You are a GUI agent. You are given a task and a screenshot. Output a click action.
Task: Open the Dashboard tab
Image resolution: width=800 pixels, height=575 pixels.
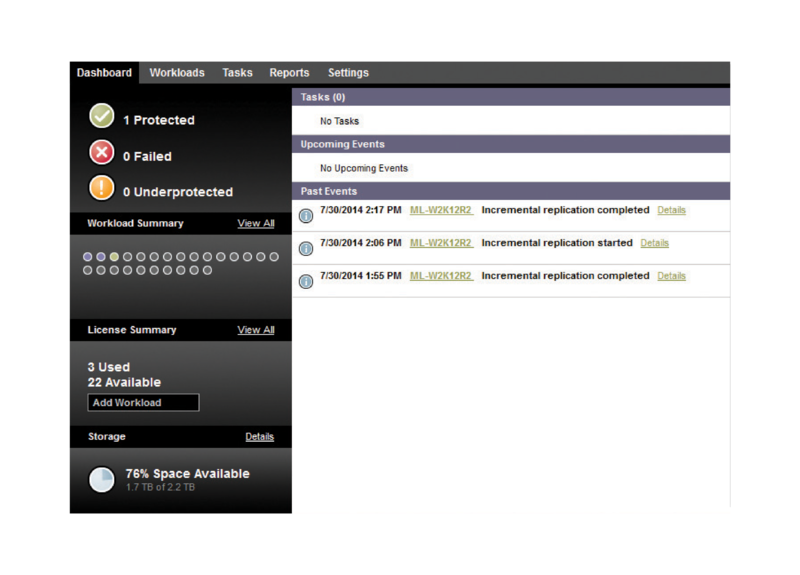pos(104,72)
